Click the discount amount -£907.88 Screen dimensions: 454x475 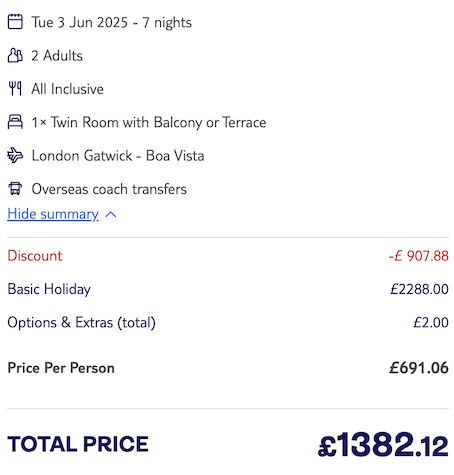418,256
